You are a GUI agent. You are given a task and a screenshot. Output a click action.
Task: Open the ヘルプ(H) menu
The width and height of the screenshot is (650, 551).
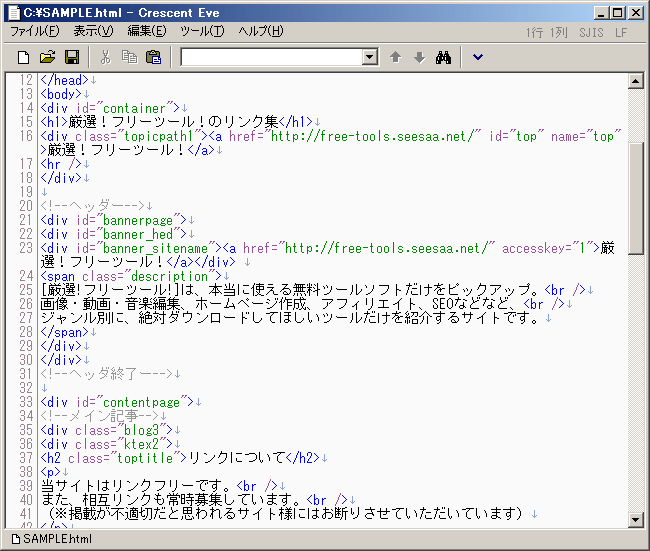(x=261, y=31)
